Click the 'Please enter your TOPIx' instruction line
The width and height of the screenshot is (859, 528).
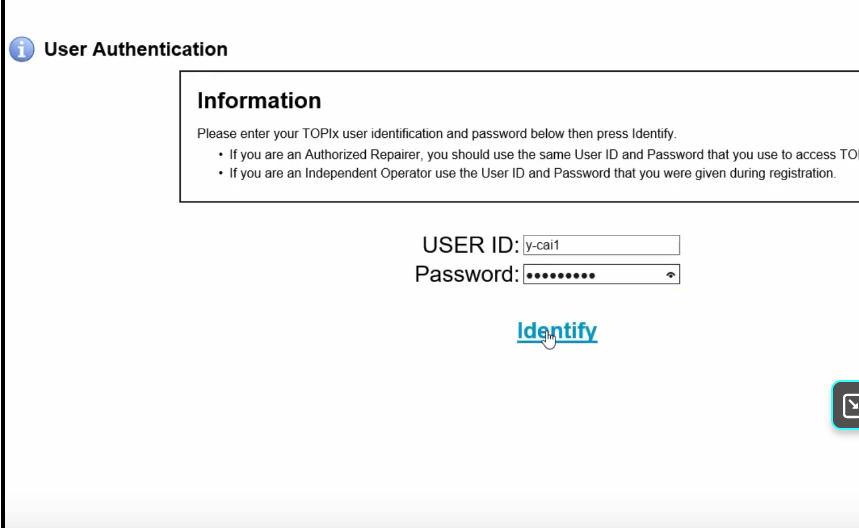pos(437,134)
